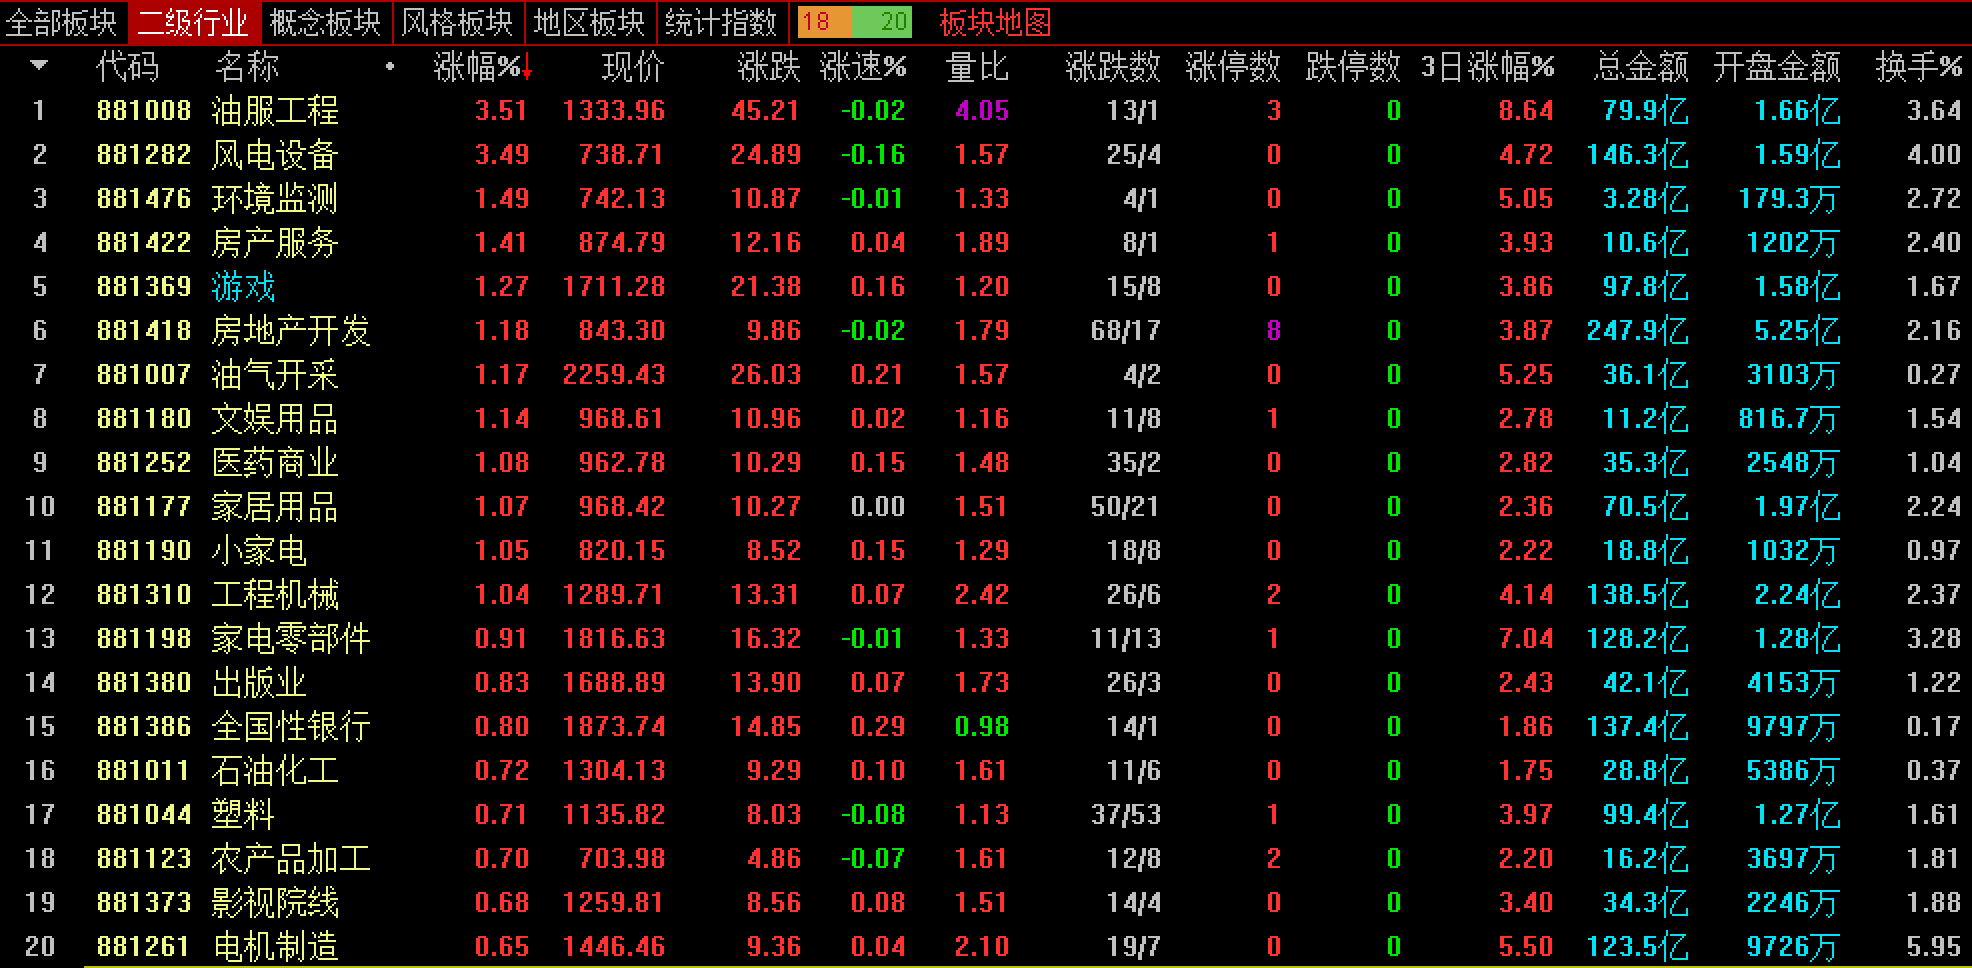Viewport: 1972px width, 968px height.
Task: Click the 247.9亿 total amount cell
Action: 1638,330
